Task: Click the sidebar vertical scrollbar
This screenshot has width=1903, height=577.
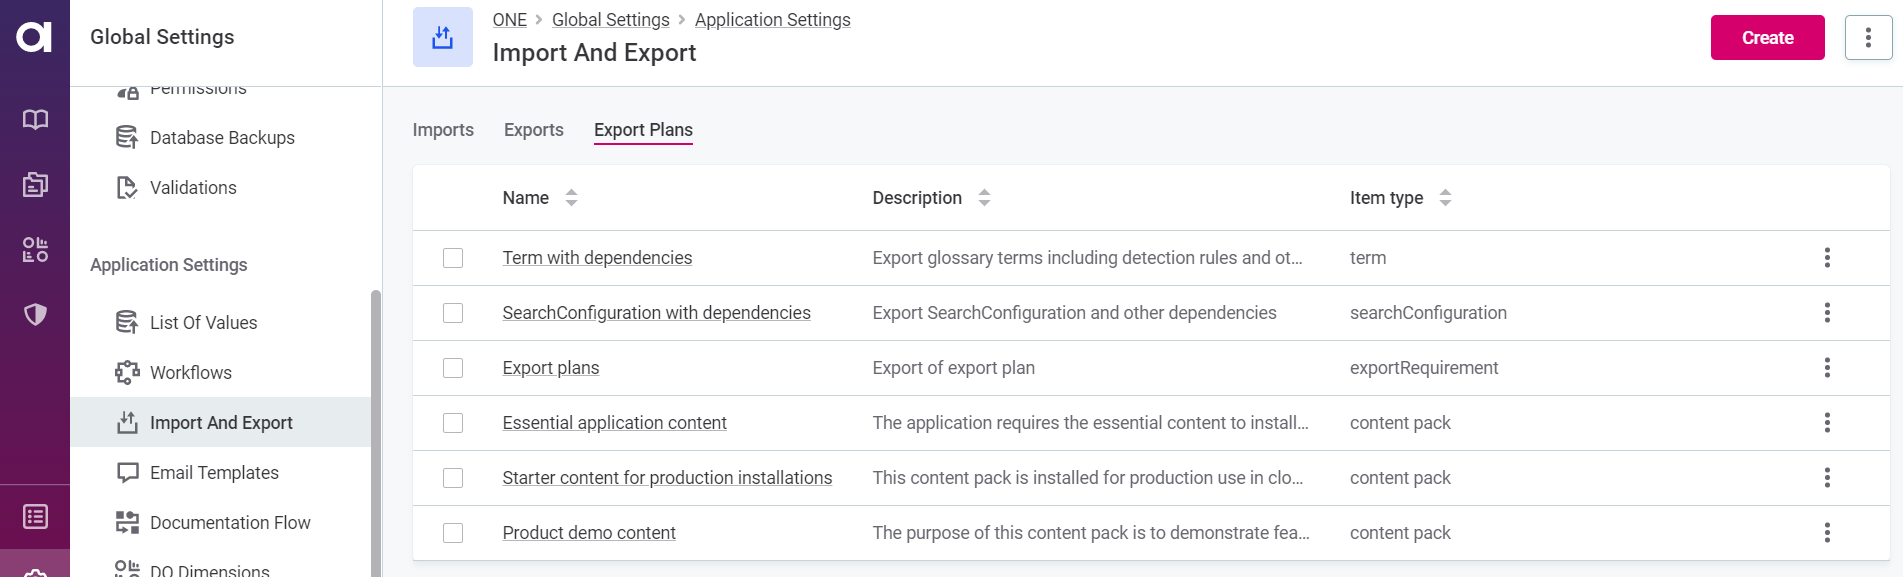Action: 376,430
